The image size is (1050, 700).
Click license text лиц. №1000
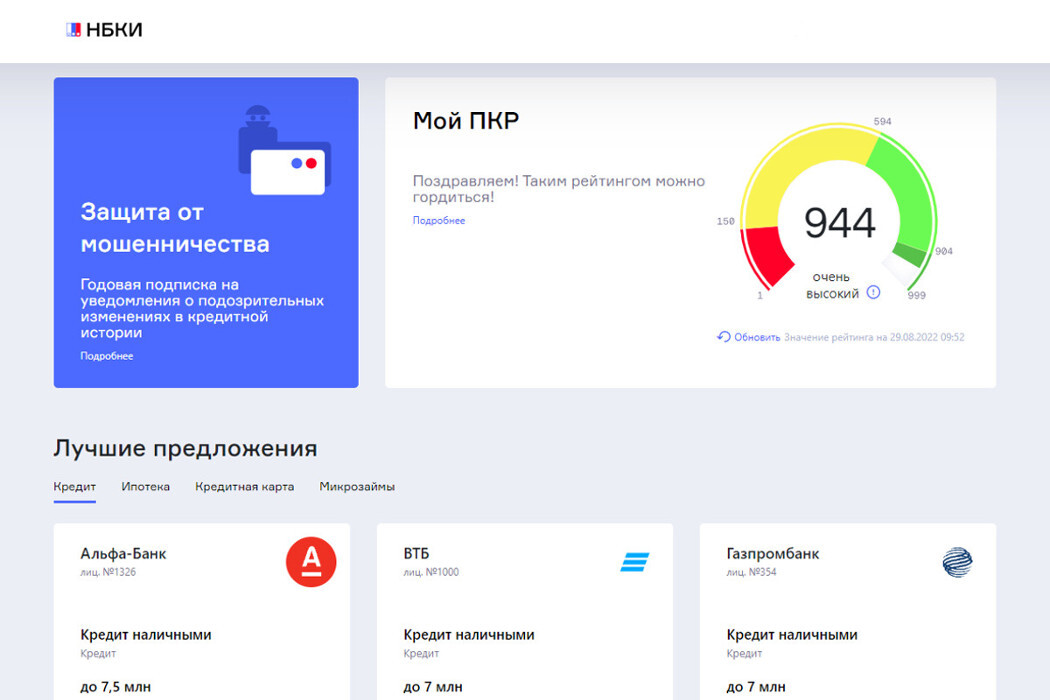(x=431, y=572)
